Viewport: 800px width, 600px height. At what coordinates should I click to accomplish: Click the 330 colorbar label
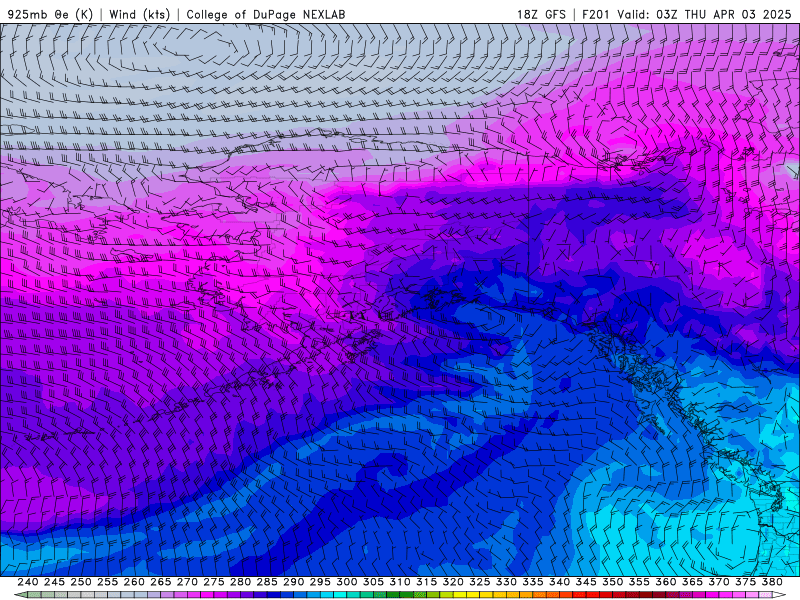tap(506, 582)
